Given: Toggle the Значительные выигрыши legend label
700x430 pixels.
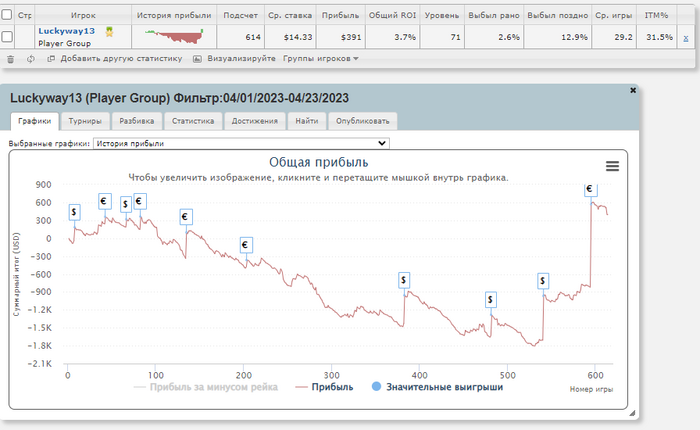Looking at the screenshot, I should (x=445, y=387).
